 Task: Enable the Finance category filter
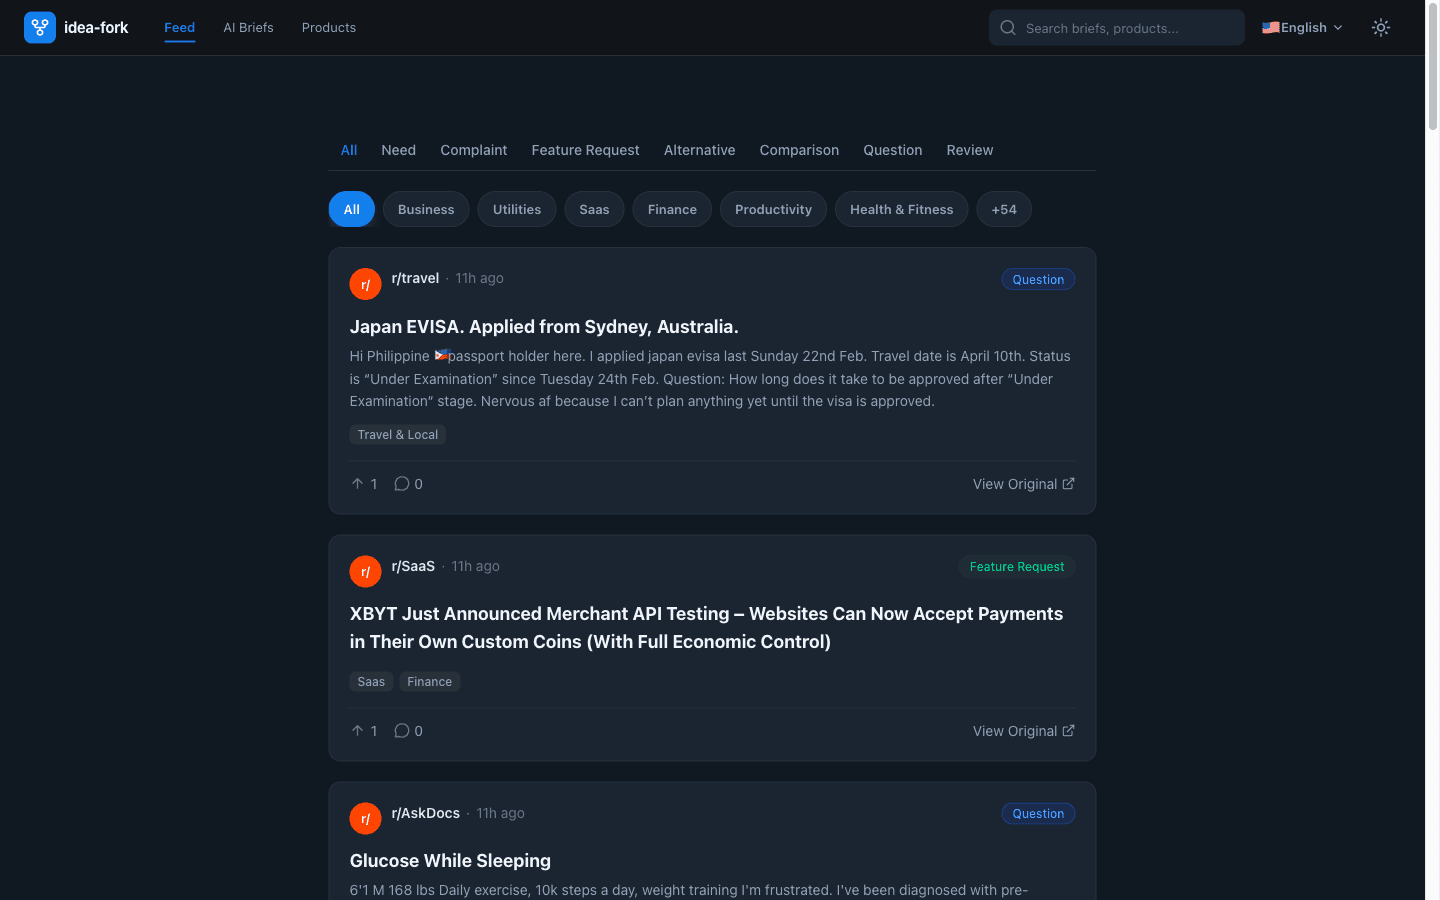(671, 209)
